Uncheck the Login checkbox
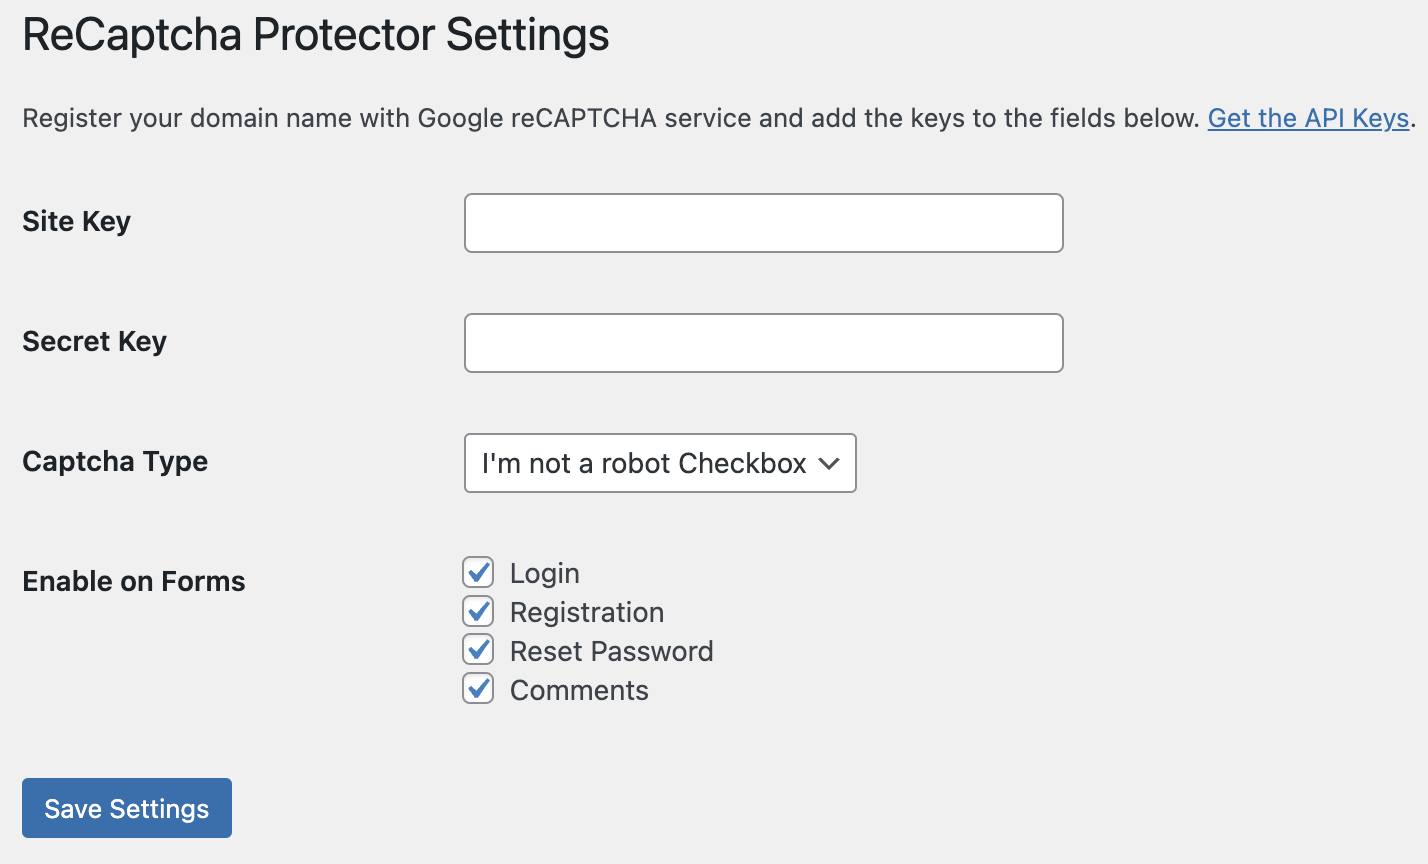1428x864 pixels. click(x=478, y=572)
